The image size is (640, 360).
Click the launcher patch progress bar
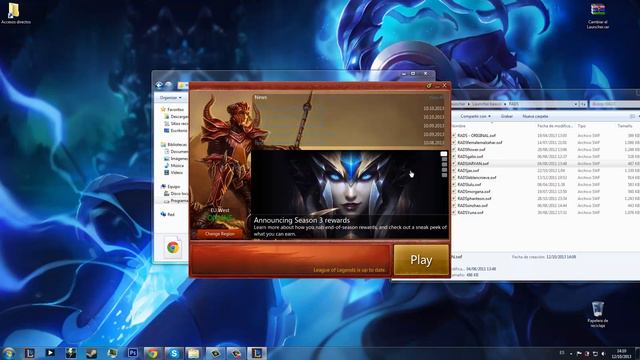[x=291, y=260]
